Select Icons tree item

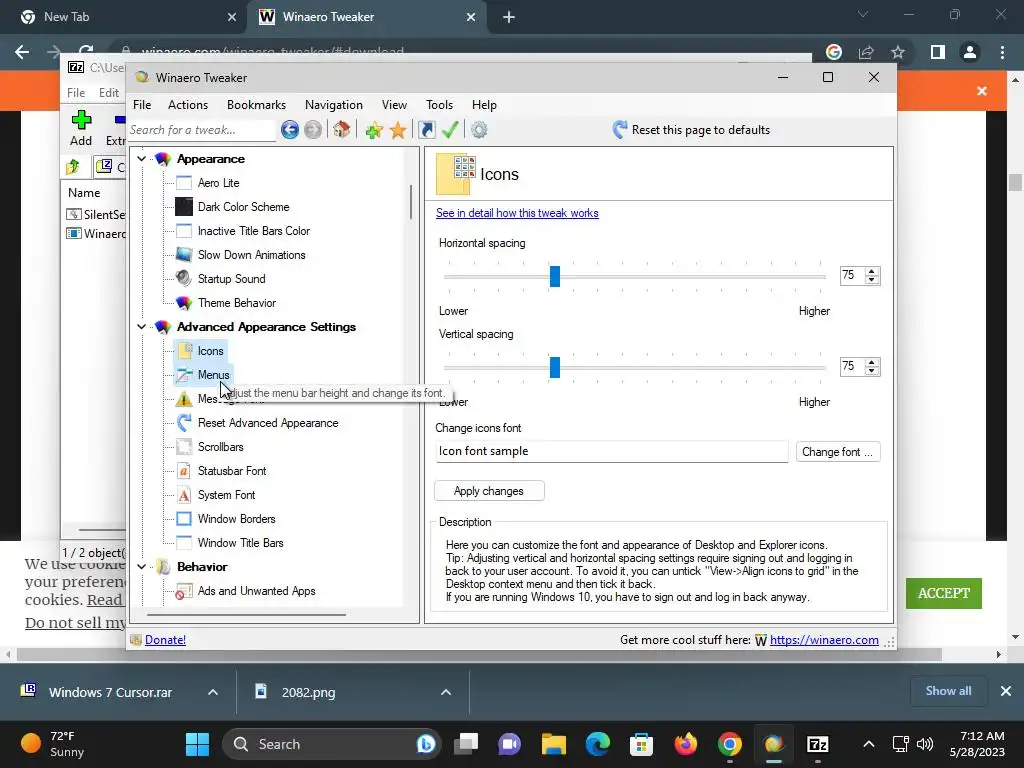click(210, 351)
